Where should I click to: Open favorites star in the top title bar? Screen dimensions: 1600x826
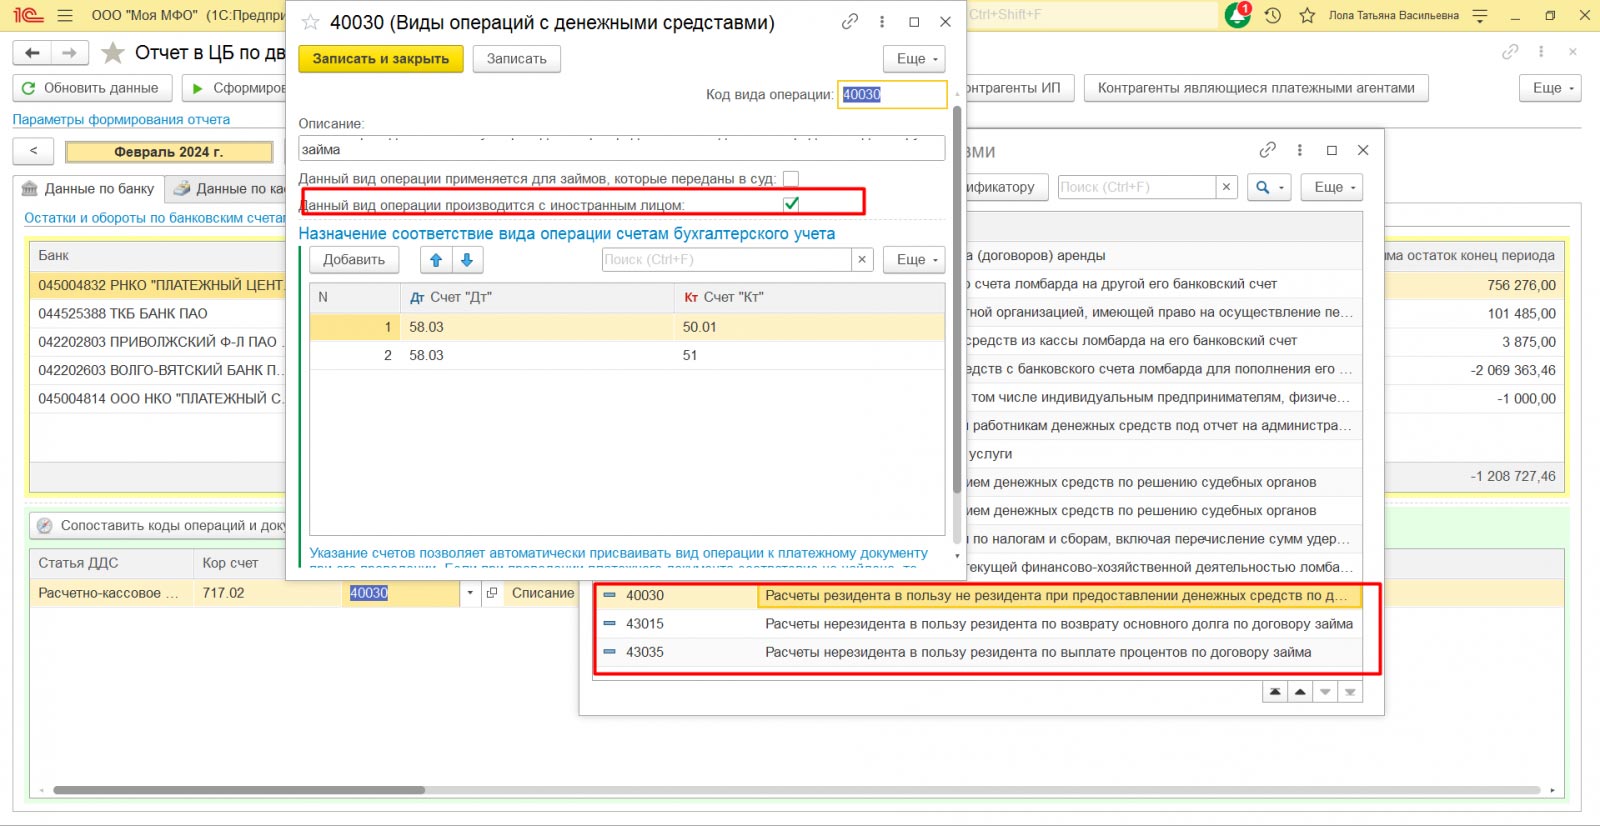pos(1307,16)
